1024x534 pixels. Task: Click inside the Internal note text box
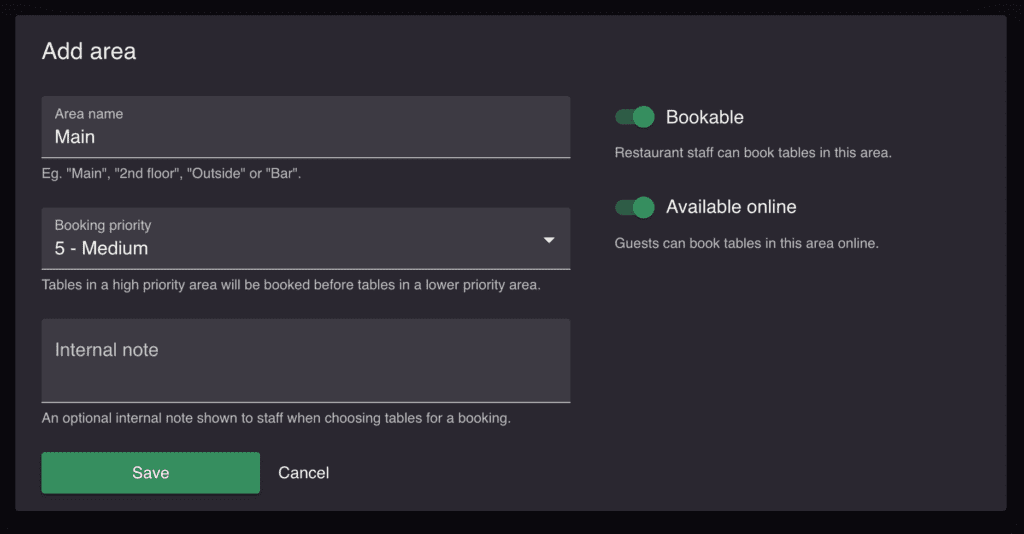coord(306,360)
